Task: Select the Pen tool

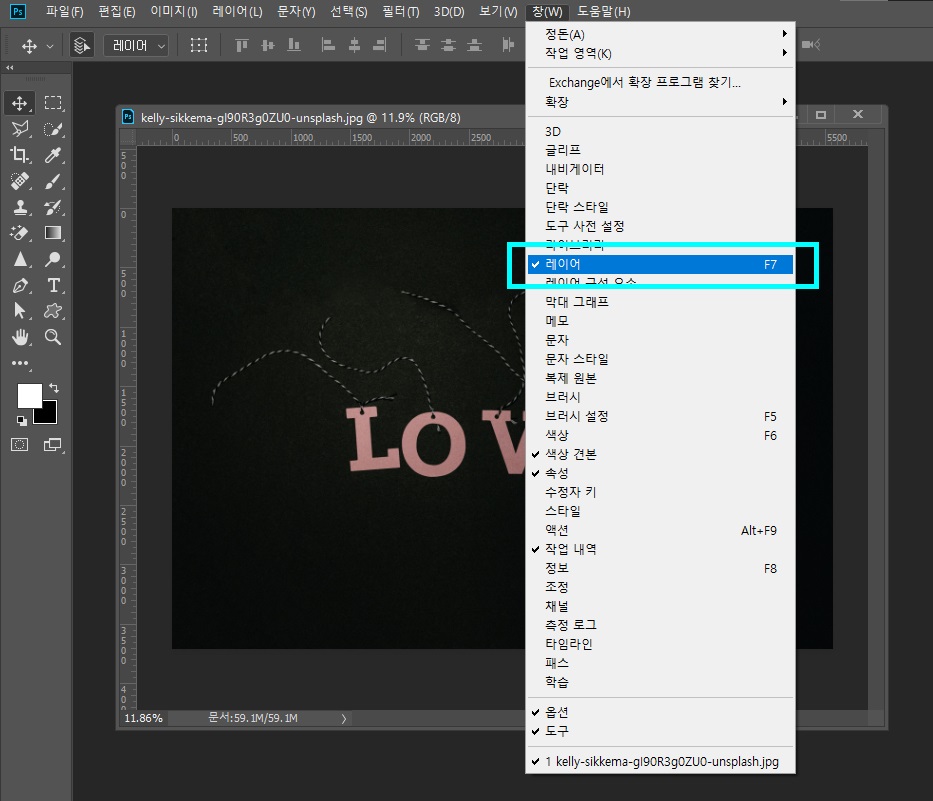Action: pyautogui.click(x=22, y=285)
